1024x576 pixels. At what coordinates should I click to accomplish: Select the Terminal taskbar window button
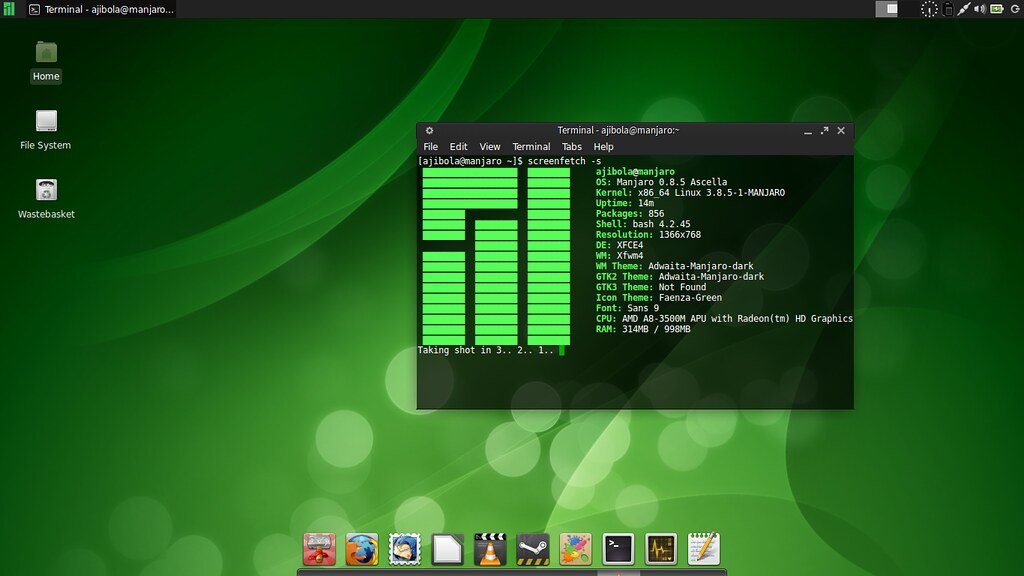point(100,9)
